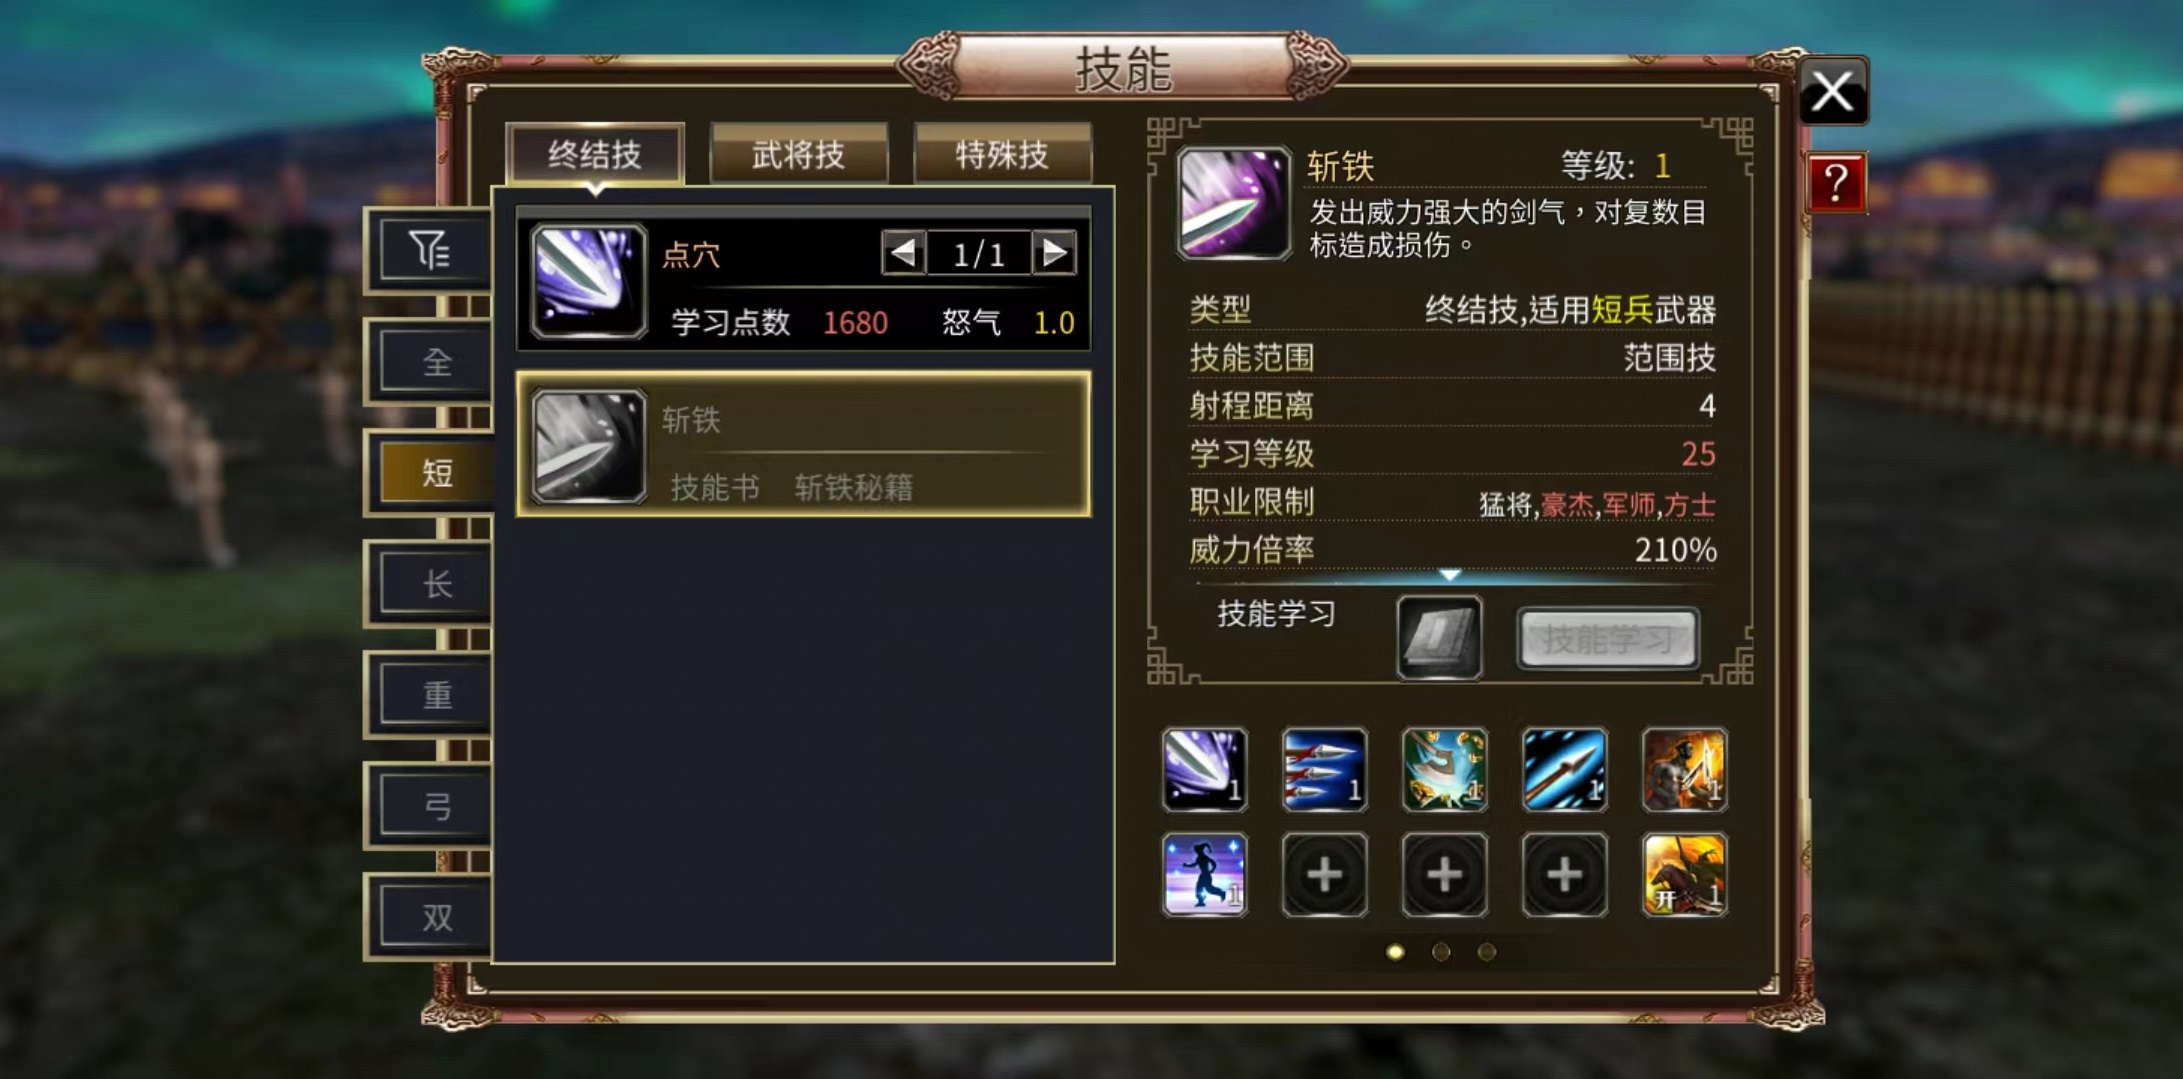Switch to second skill bar page dot
Viewport: 2183px width, 1079px height.
pyautogui.click(x=1441, y=952)
